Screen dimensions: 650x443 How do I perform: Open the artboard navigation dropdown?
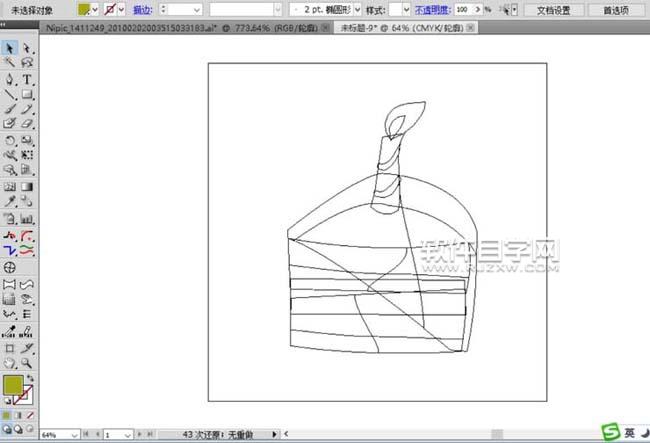128,435
